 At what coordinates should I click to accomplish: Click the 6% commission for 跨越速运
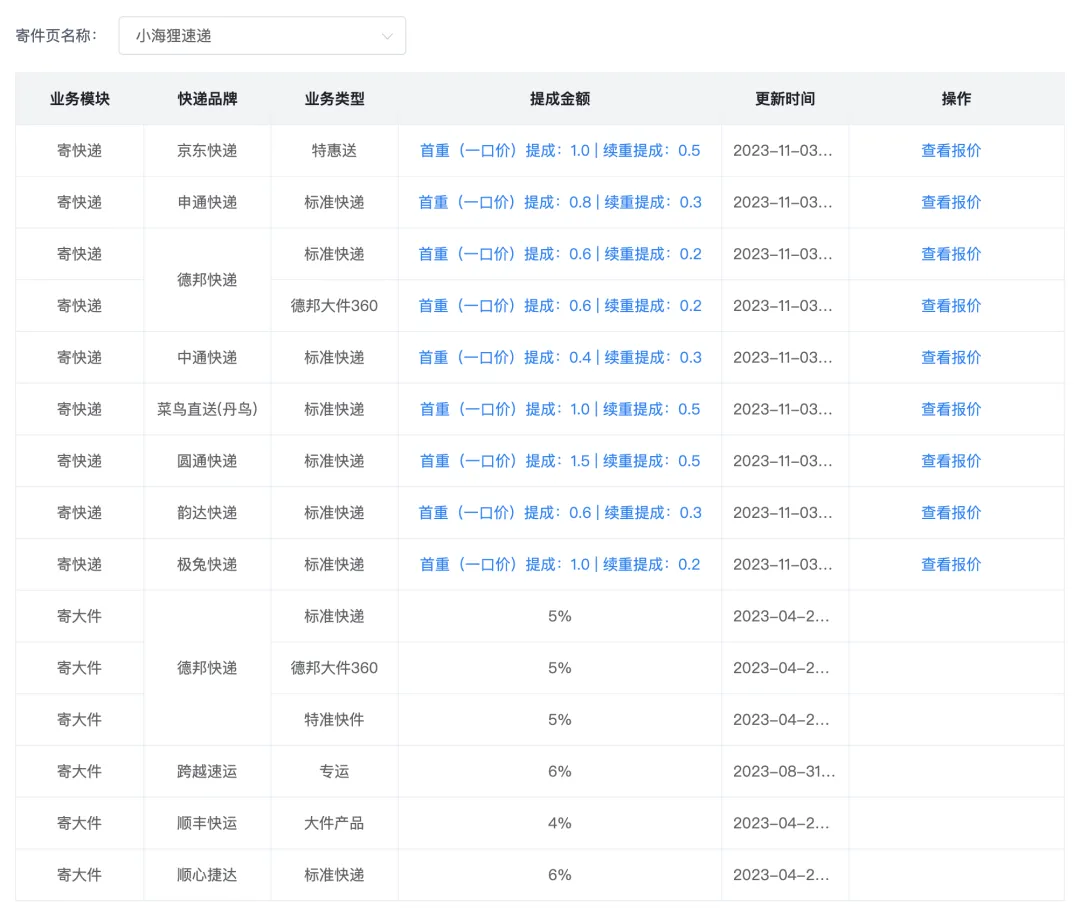click(560, 771)
